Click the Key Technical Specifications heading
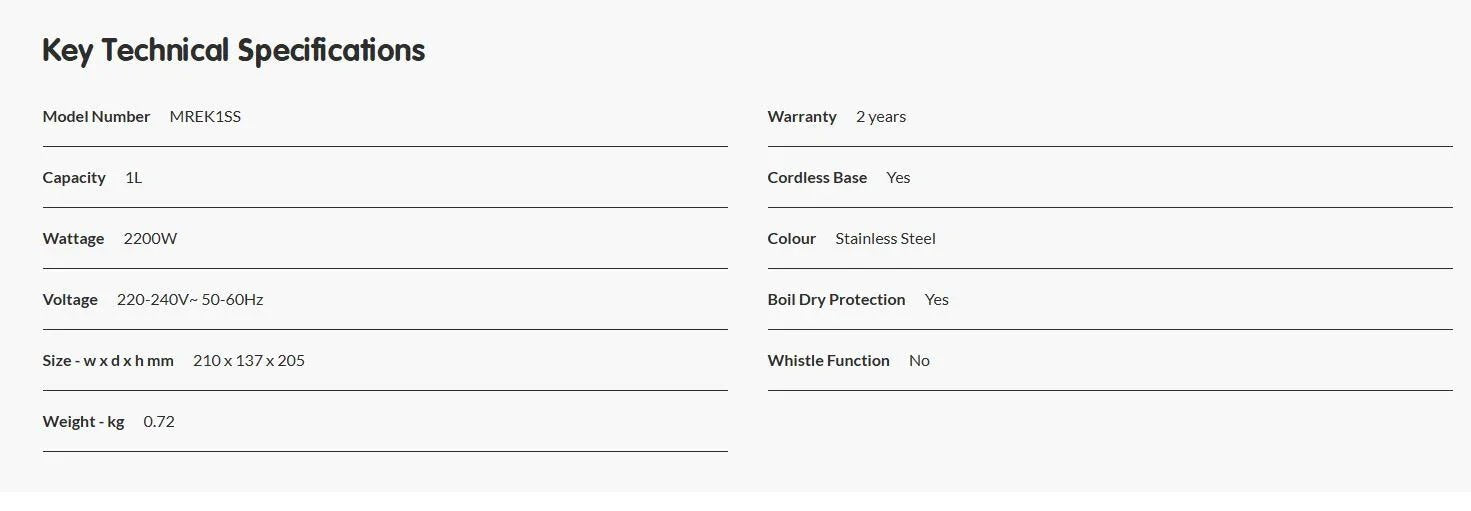1471x511 pixels. pos(233,50)
